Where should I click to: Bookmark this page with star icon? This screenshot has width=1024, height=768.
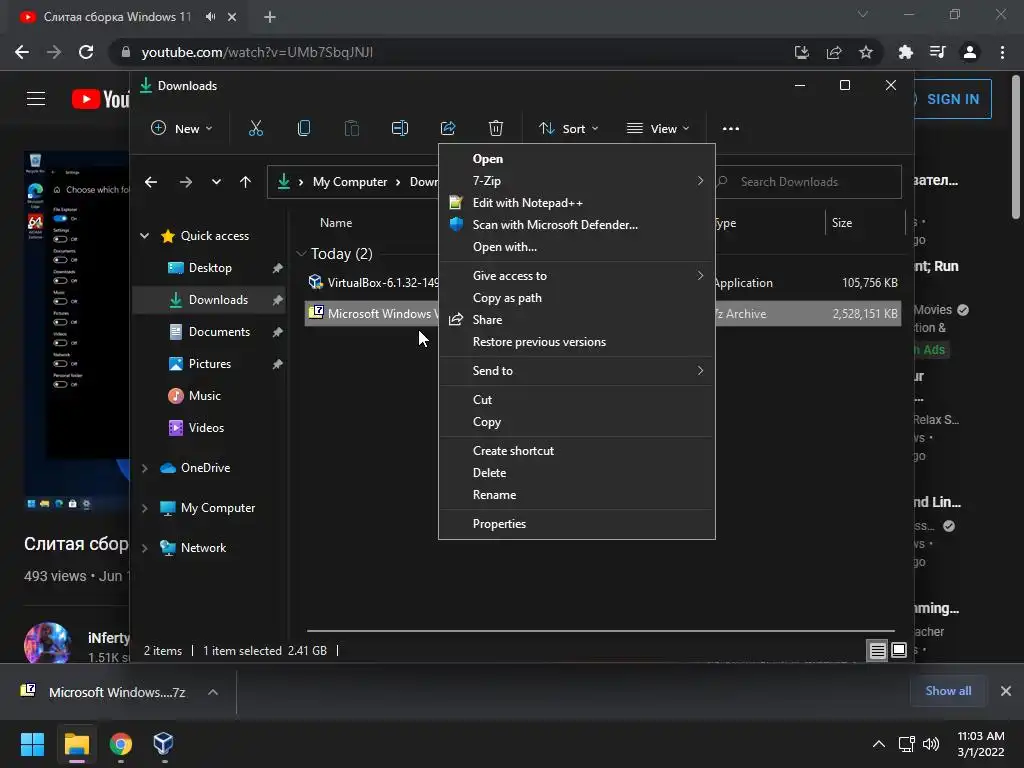pos(866,52)
